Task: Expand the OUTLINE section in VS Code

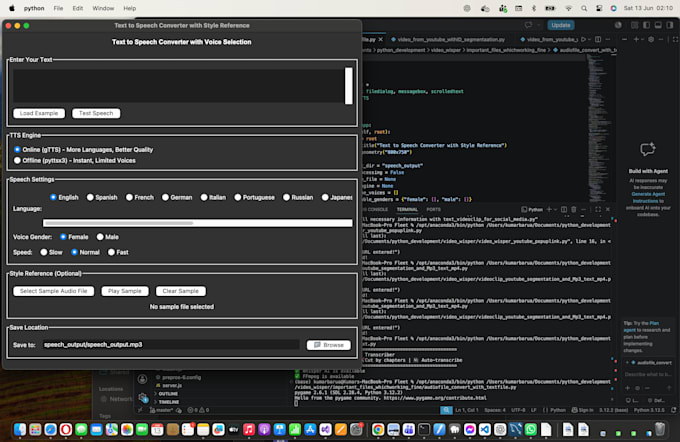Action: point(168,394)
